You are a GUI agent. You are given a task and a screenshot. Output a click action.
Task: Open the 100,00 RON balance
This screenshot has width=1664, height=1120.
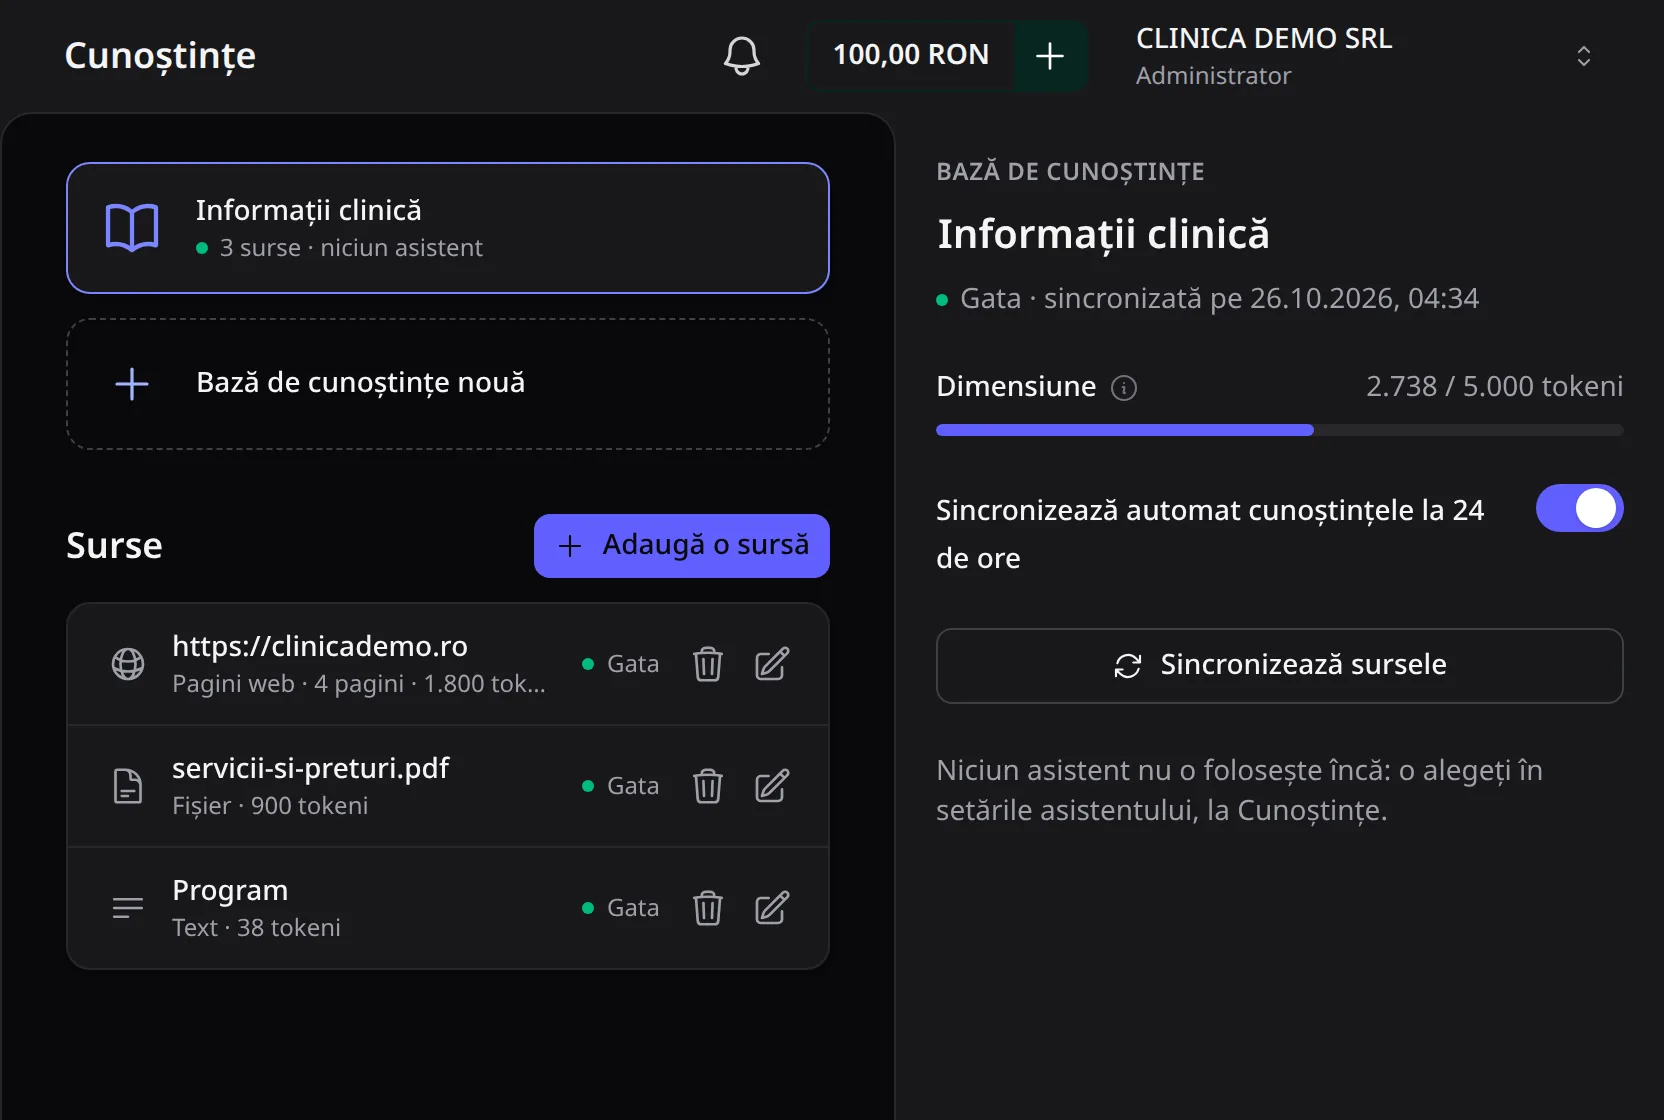point(910,56)
